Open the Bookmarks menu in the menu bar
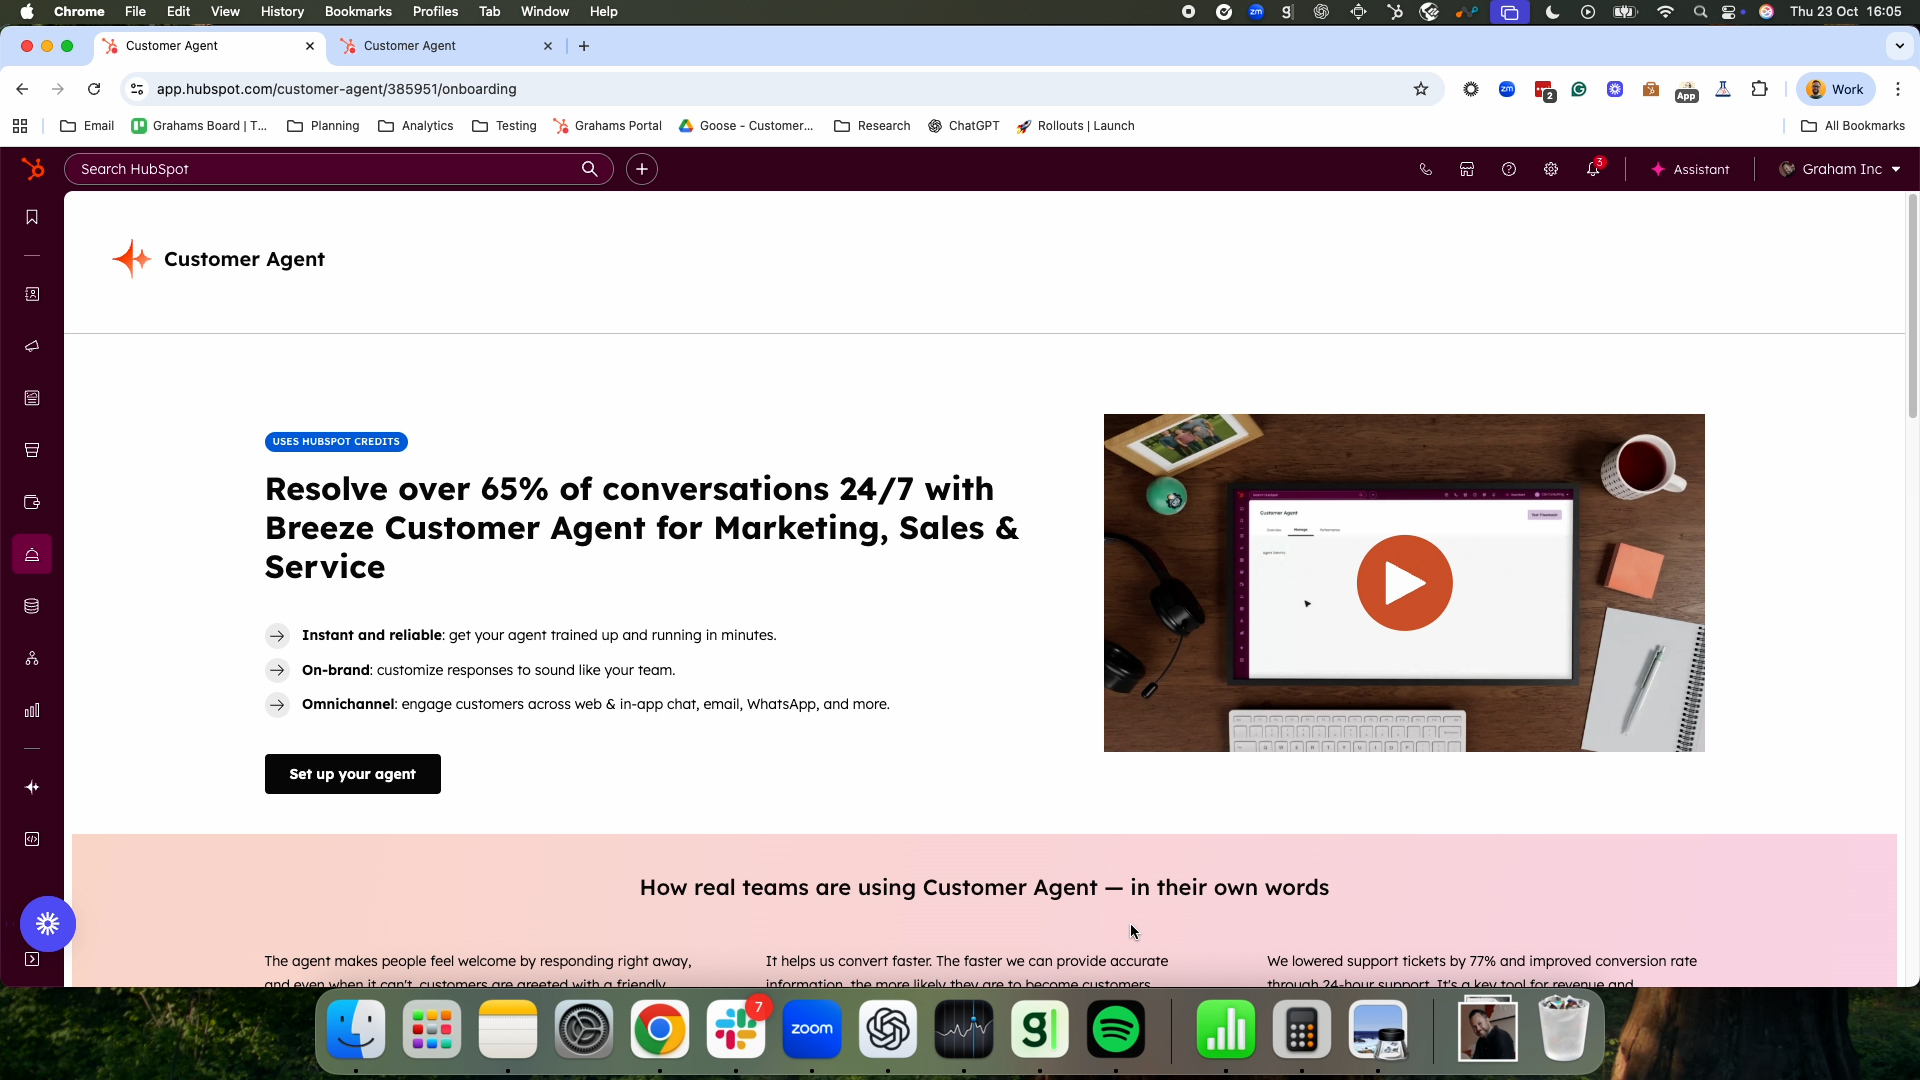This screenshot has width=1920, height=1080. coord(357,11)
